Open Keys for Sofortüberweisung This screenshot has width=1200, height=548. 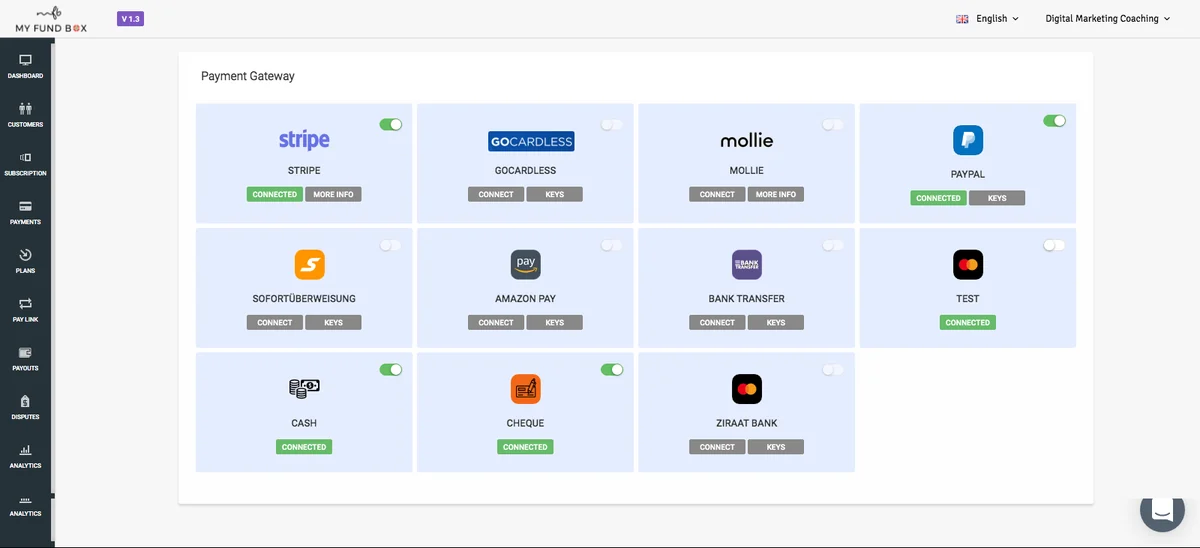(x=333, y=323)
